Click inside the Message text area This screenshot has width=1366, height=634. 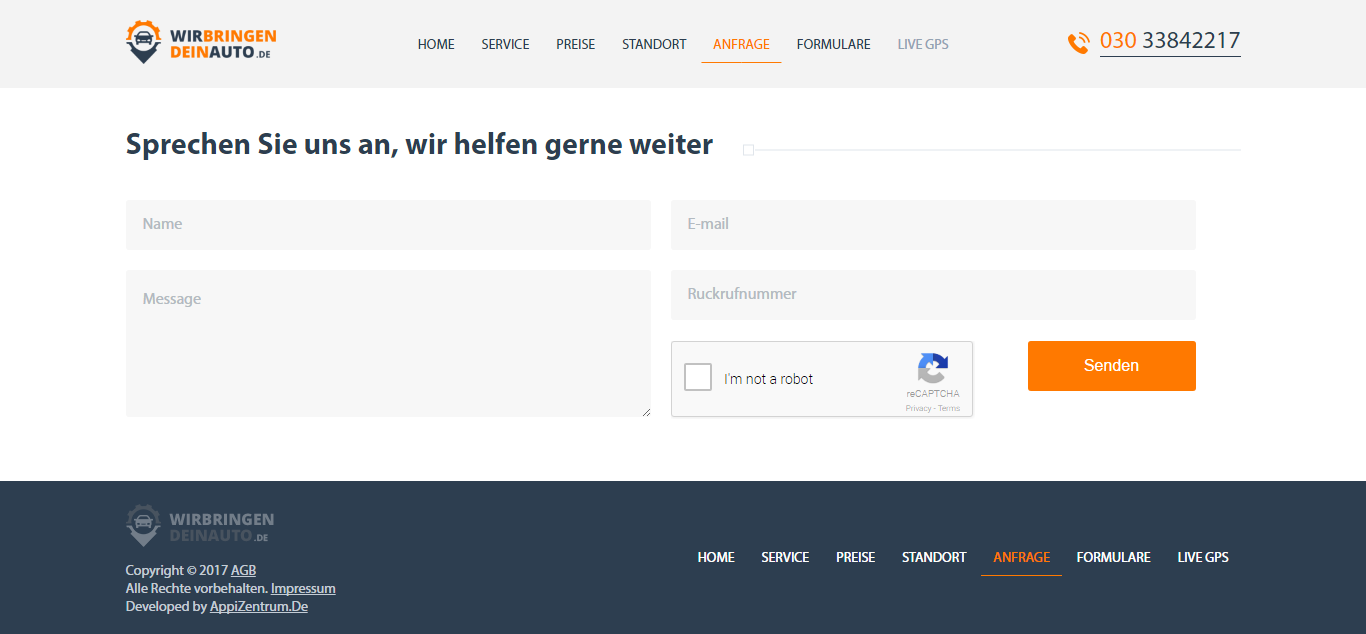point(388,343)
